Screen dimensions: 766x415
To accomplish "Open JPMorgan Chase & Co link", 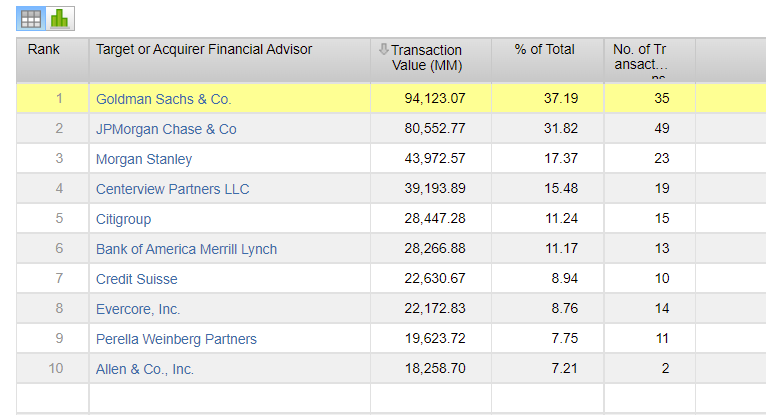I will pyautogui.click(x=166, y=129).
